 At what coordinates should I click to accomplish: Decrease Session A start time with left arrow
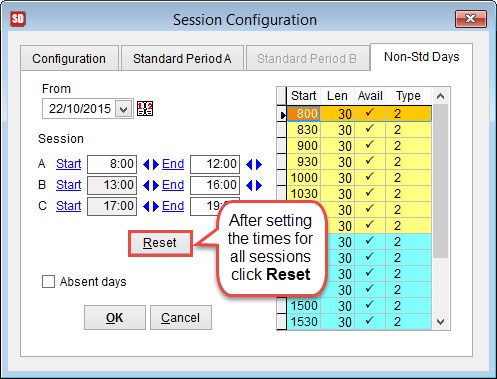click(146, 164)
